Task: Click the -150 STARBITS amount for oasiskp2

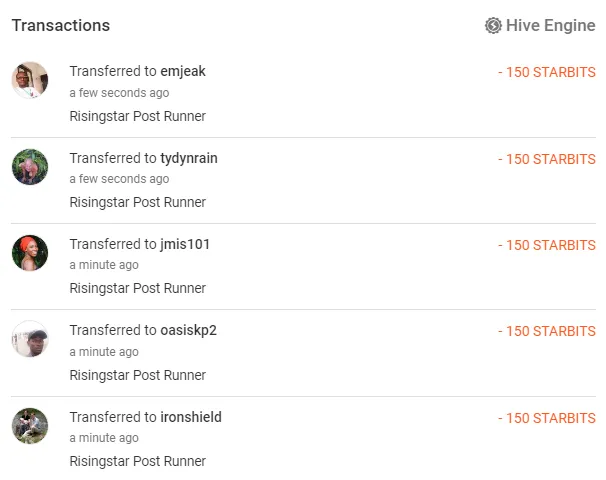Action: coord(546,331)
